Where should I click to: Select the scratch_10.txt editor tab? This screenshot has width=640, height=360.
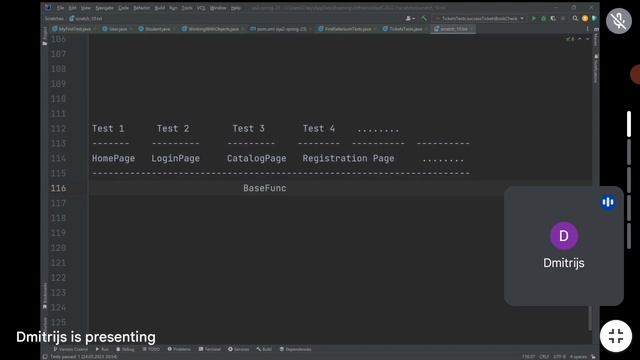pyautogui.click(x=452, y=29)
